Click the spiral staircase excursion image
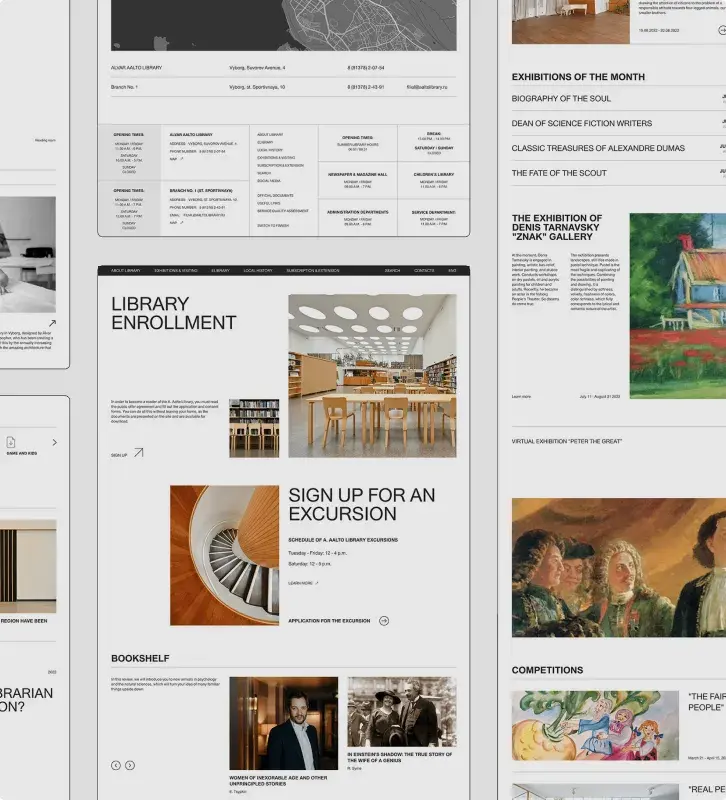This screenshot has width=726, height=800. tap(224, 555)
